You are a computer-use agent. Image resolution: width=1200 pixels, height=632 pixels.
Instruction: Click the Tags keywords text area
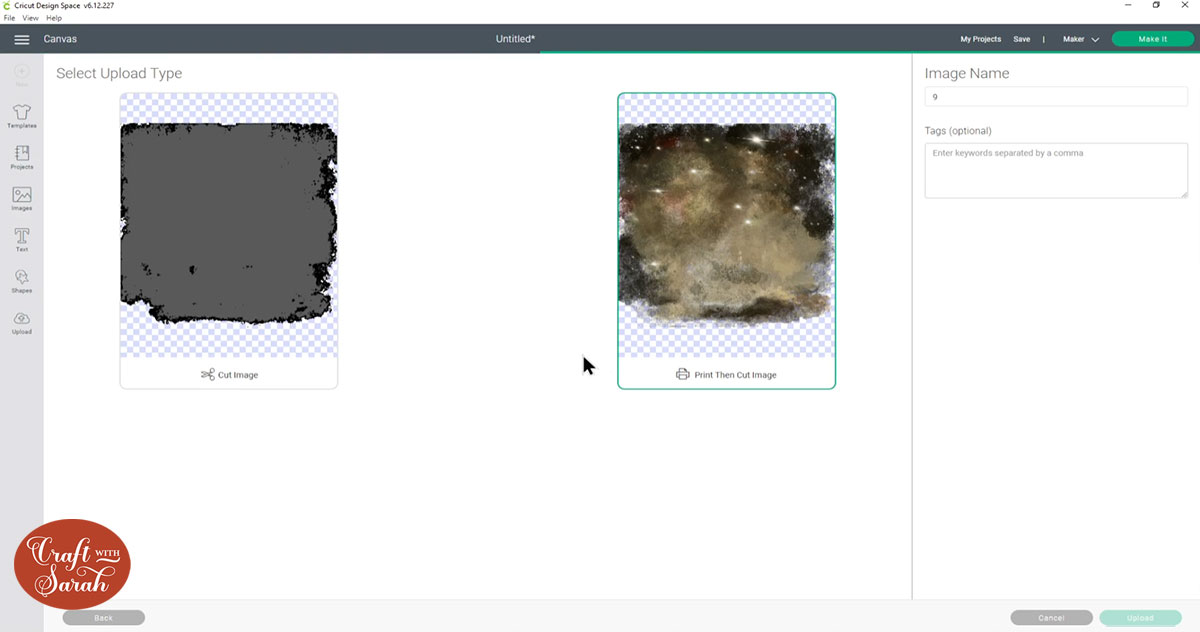pos(1056,170)
